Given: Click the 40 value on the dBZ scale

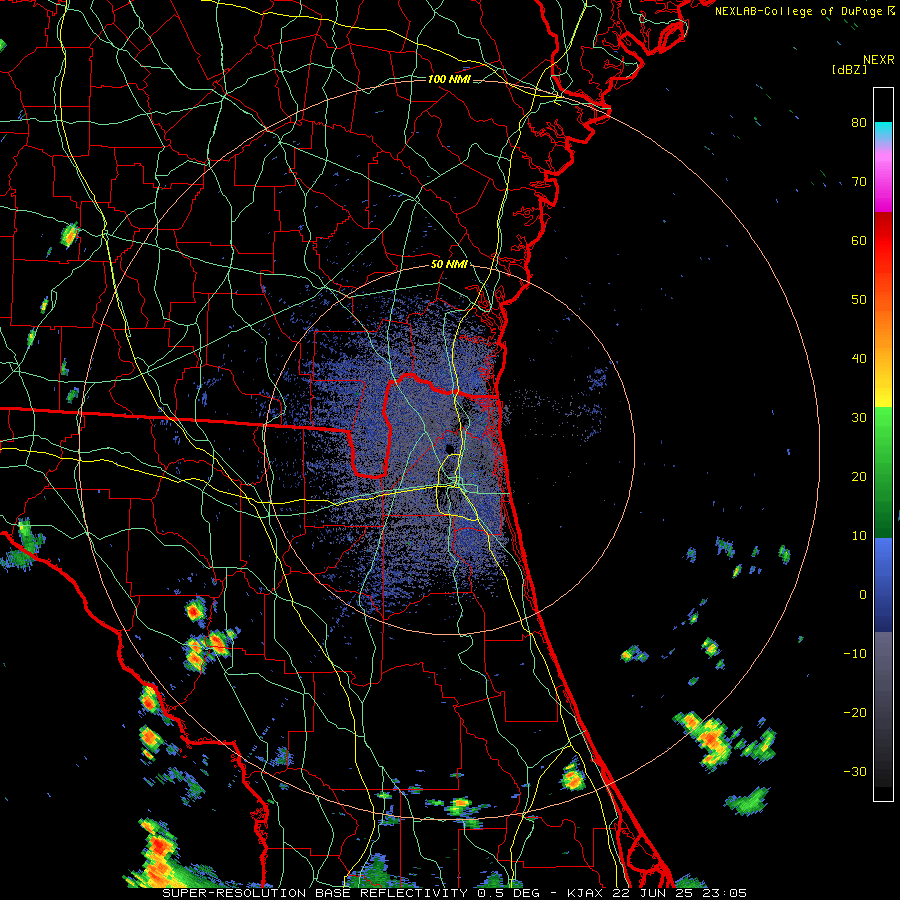Looking at the screenshot, I should click(859, 359).
